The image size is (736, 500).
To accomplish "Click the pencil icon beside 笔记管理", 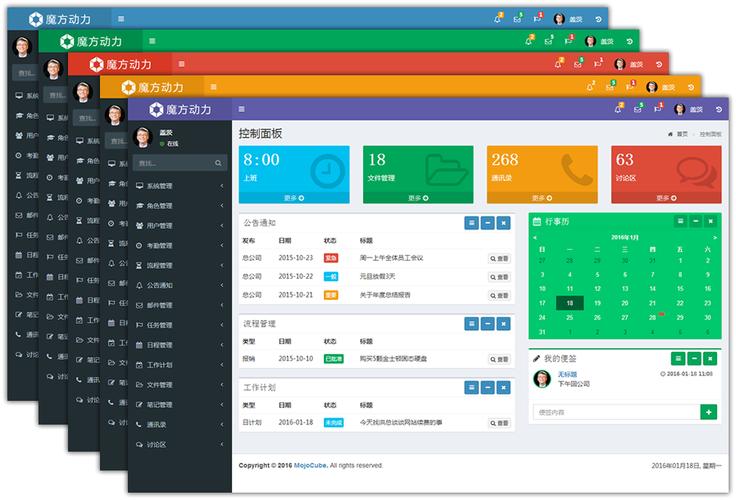I will point(139,404).
